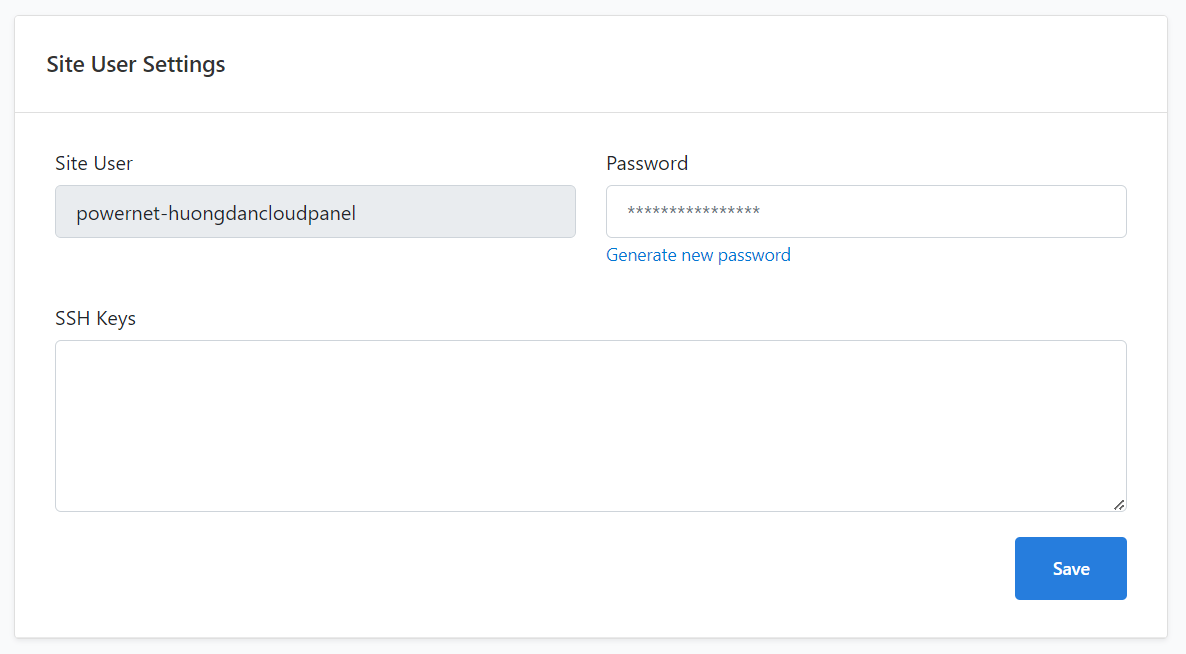Click the grey area right of the site username
1186x654 pixels.
point(465,212)
